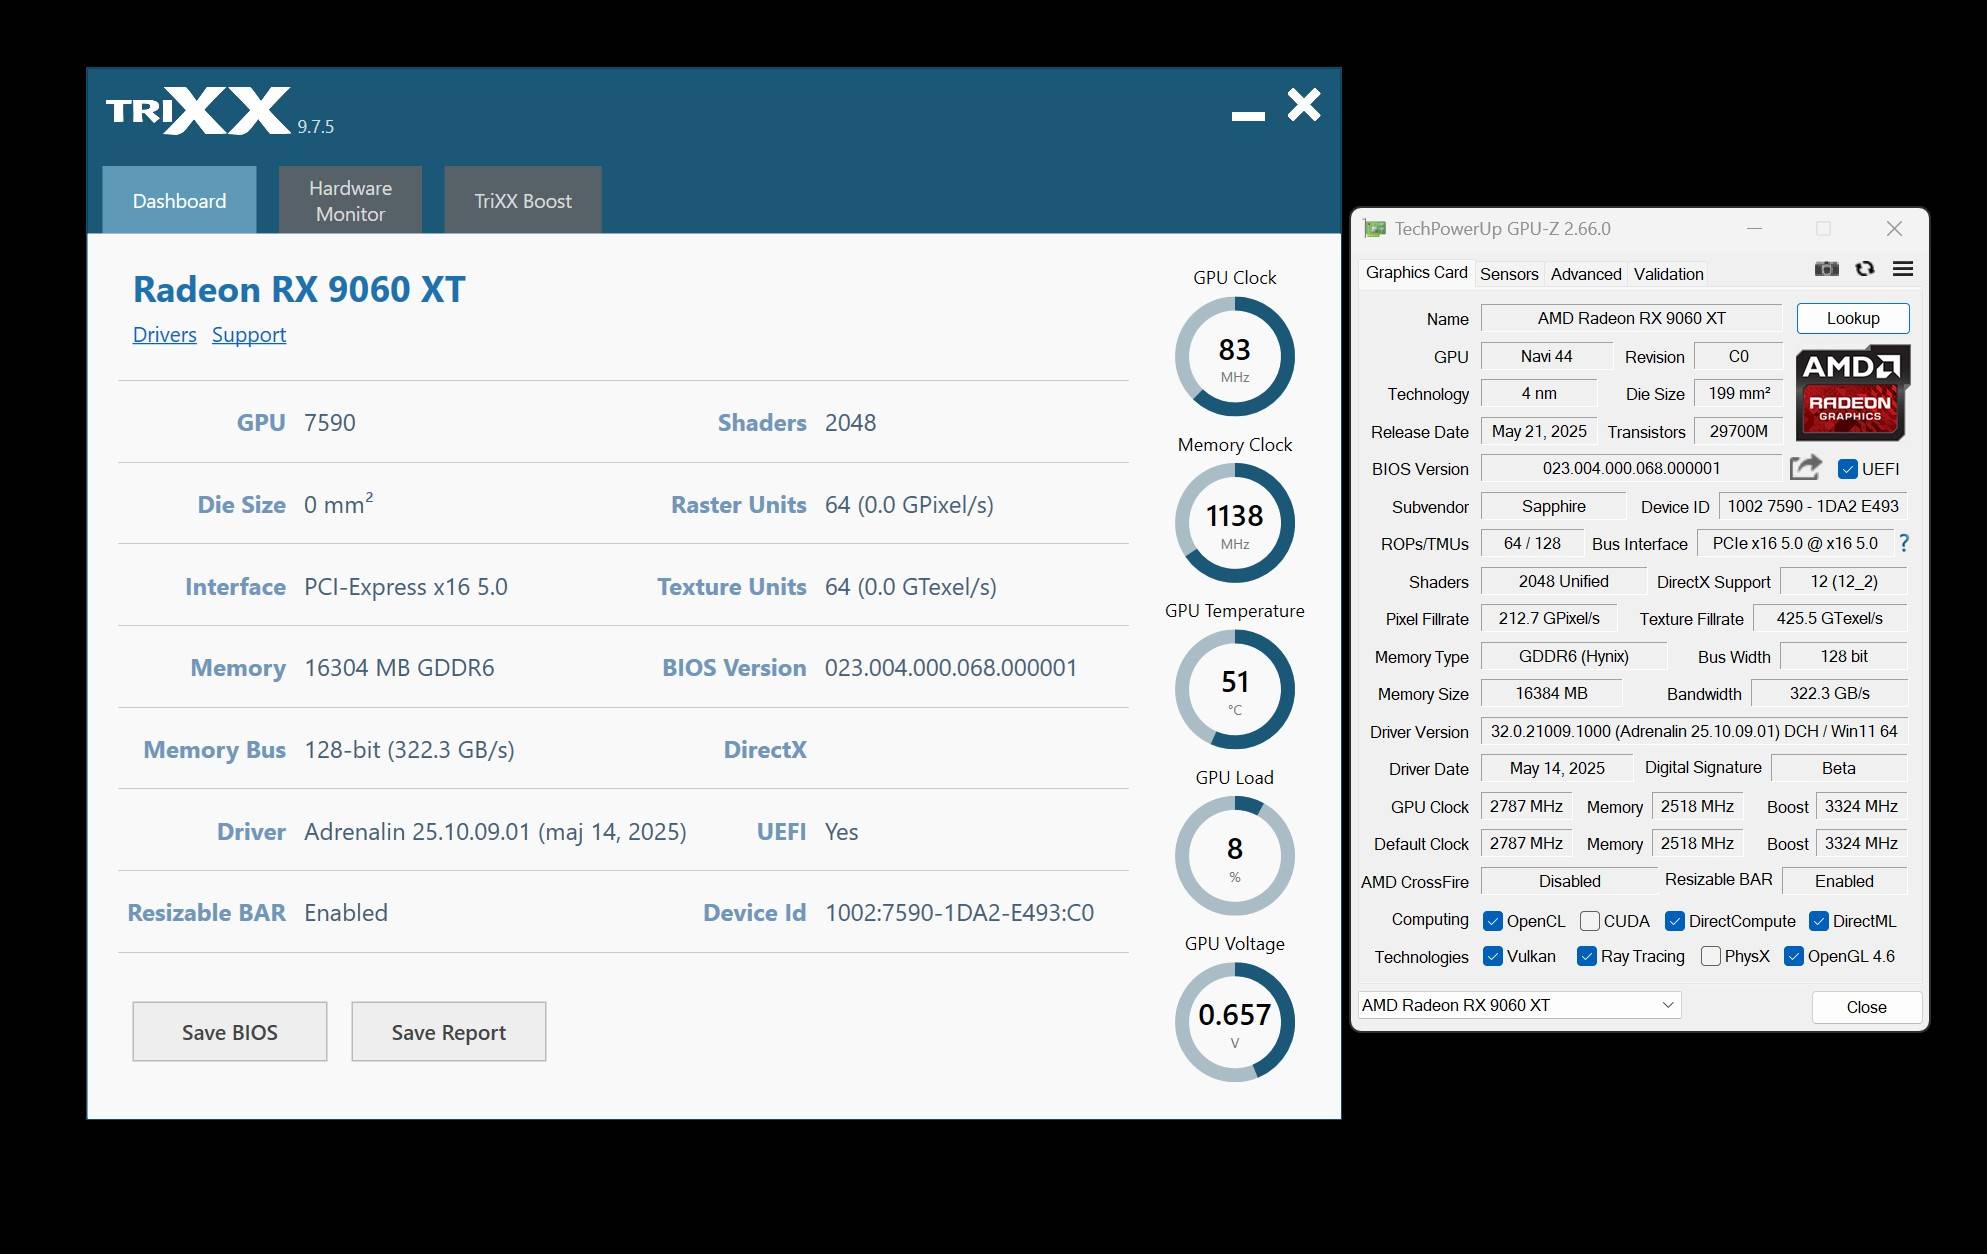Toggle the DirectCompute checkbox
The height and width of the screenshot is (1254, 1987).
pos(1674,921)
